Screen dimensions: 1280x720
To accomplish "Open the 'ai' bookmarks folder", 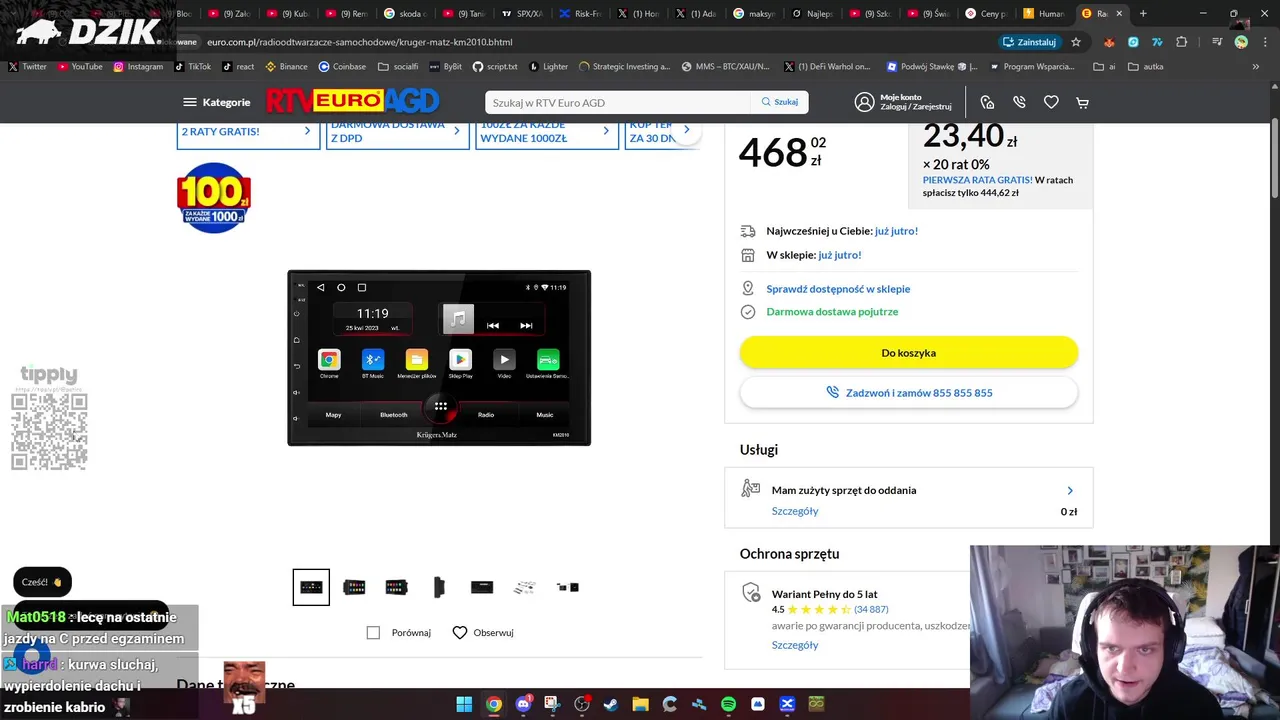I will [1104, 67].
